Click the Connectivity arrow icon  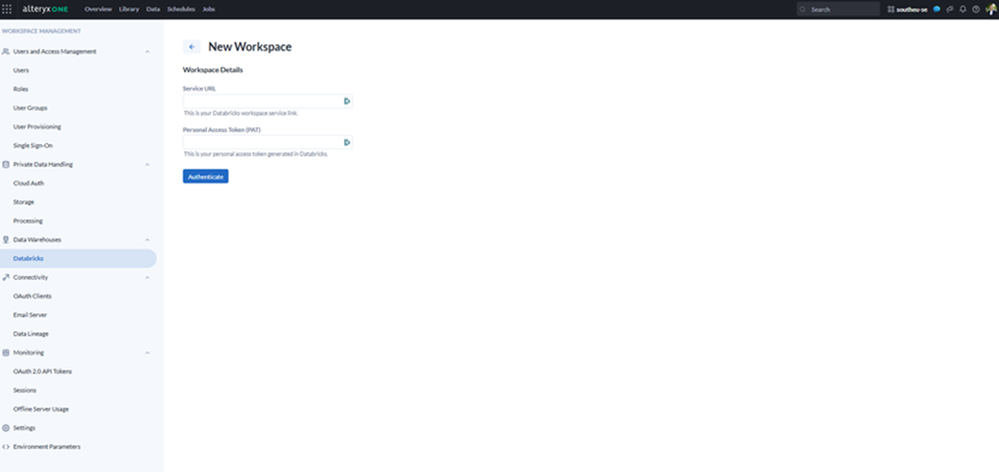(6, 277)
